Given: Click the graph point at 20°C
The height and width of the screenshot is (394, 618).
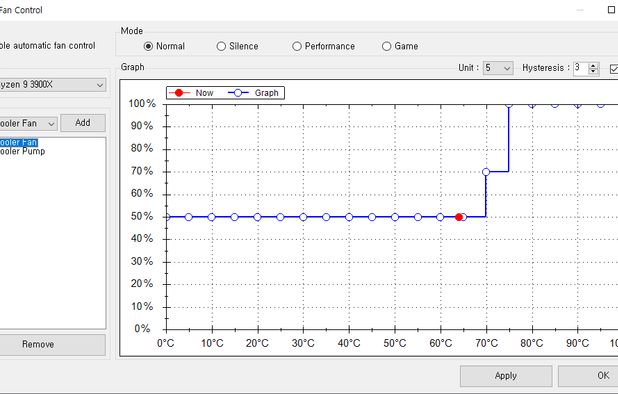Looking at the screenshot, I should pos(257,217).
